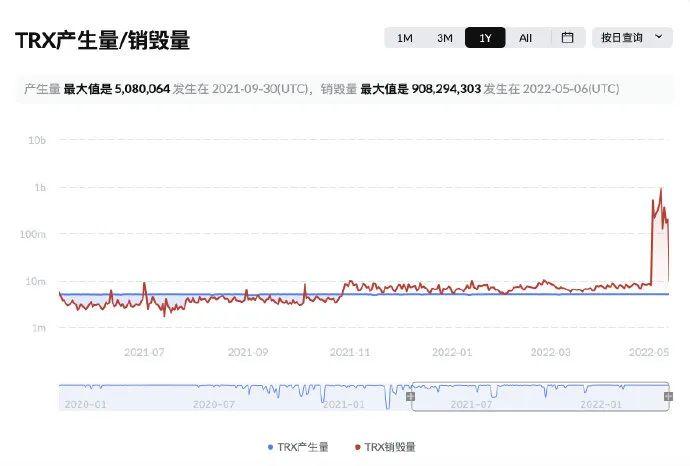Image resolution: width=690 pixels, height=466 pixels.
Task: Click the red burn spike peak in 2022-05
Action: point(661,189)
